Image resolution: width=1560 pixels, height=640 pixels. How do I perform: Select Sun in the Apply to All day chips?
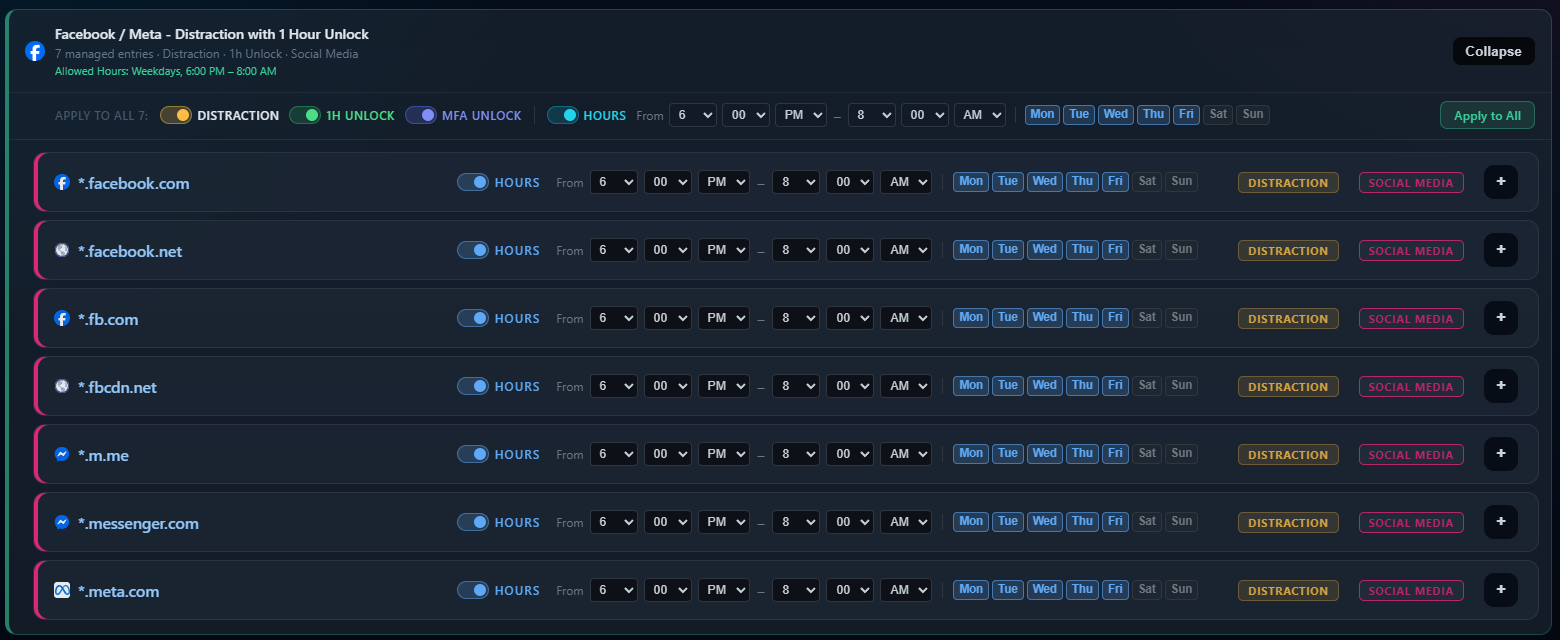[1253, 114]
